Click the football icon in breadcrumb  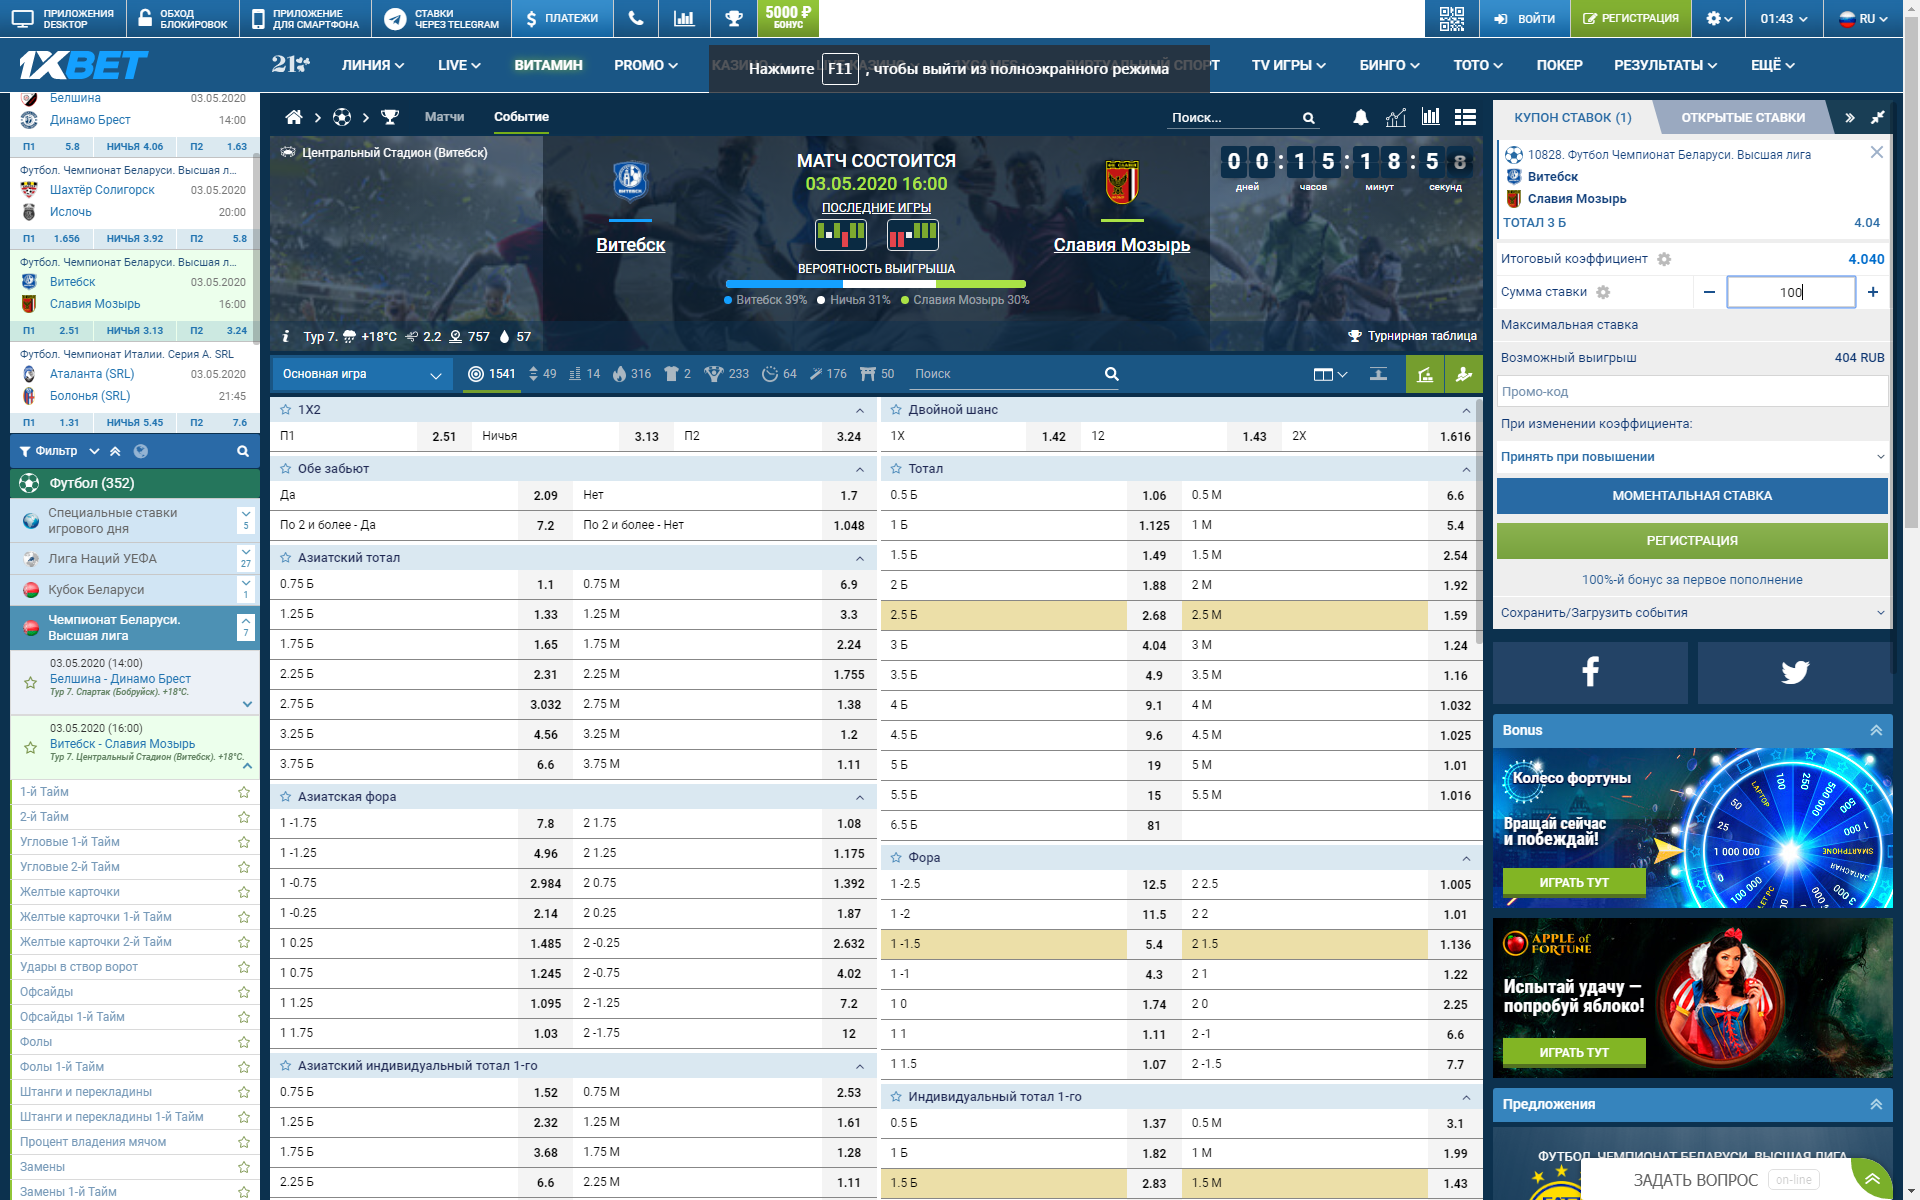(x=342, y=117)
